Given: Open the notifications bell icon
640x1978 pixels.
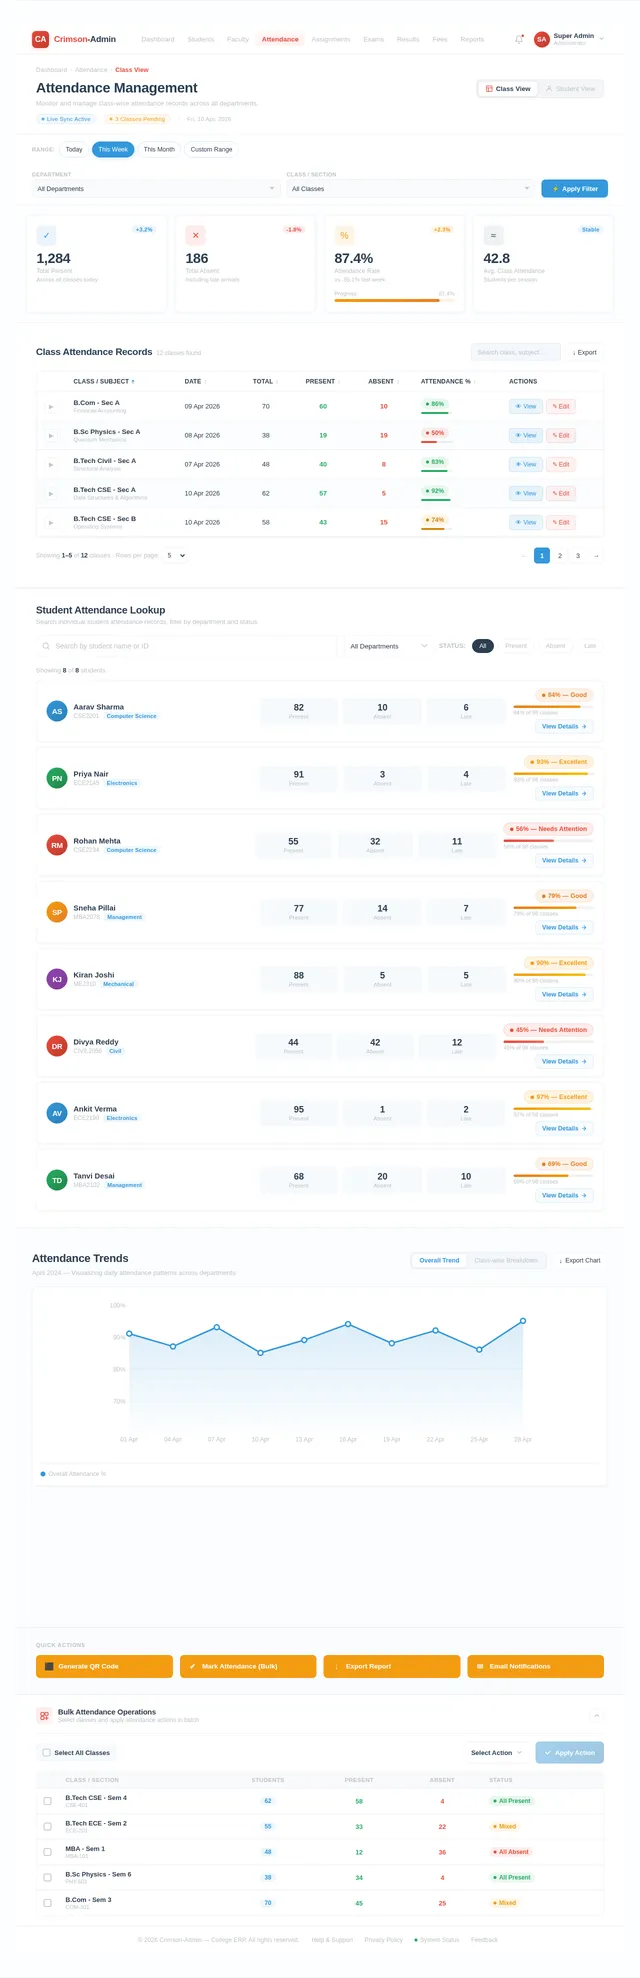Looking at the screenshot, I should [519, 39].
